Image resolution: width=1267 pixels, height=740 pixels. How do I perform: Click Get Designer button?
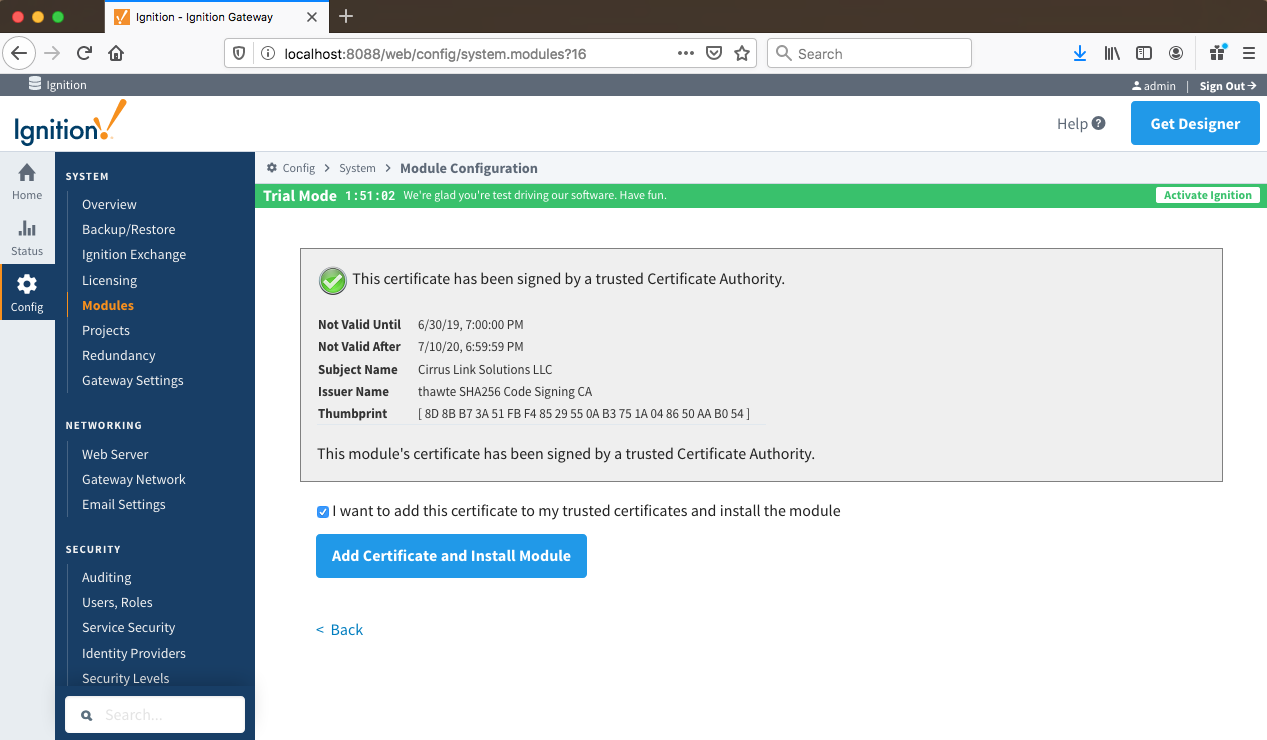click(1195, 123)
